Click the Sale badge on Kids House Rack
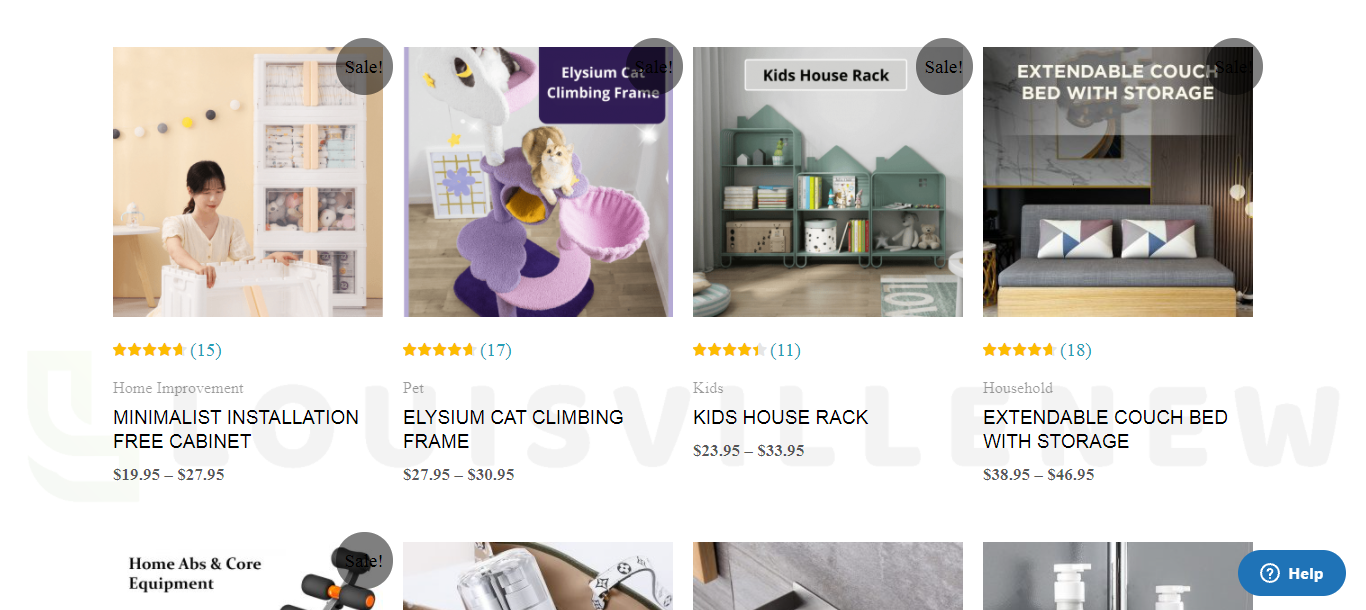 944,67
